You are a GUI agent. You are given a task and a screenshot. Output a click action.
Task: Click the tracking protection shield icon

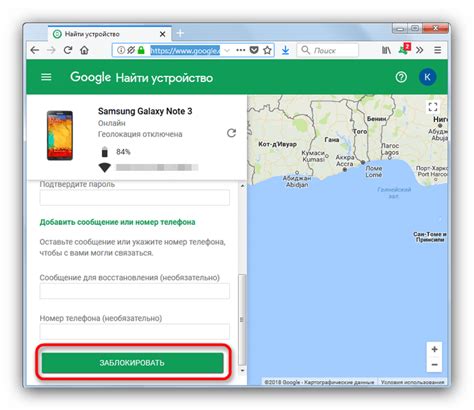coord(131,50)
